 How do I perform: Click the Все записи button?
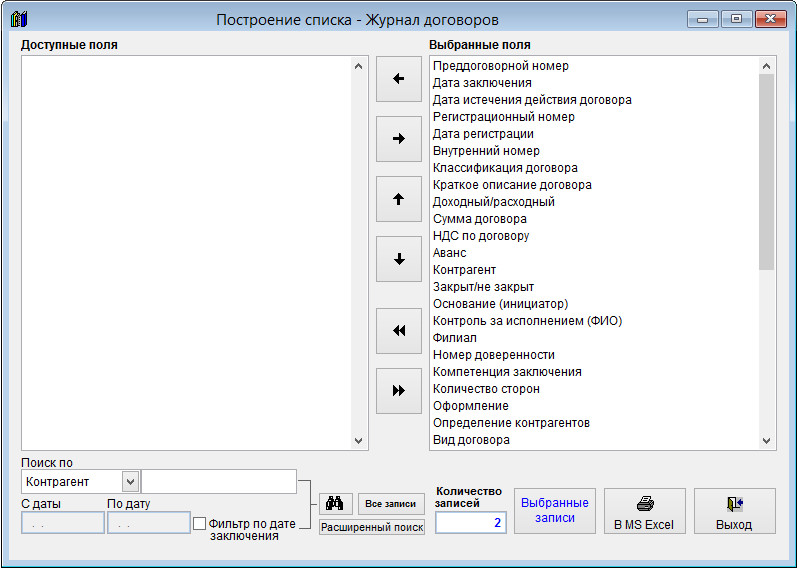pos(391,503)
